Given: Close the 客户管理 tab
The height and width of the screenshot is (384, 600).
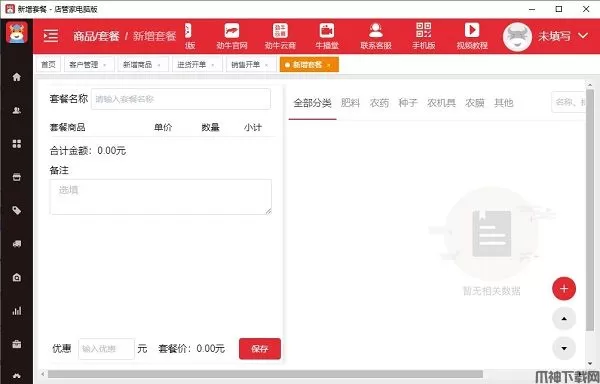Looking at the screenshot, I should coord(105,65).
